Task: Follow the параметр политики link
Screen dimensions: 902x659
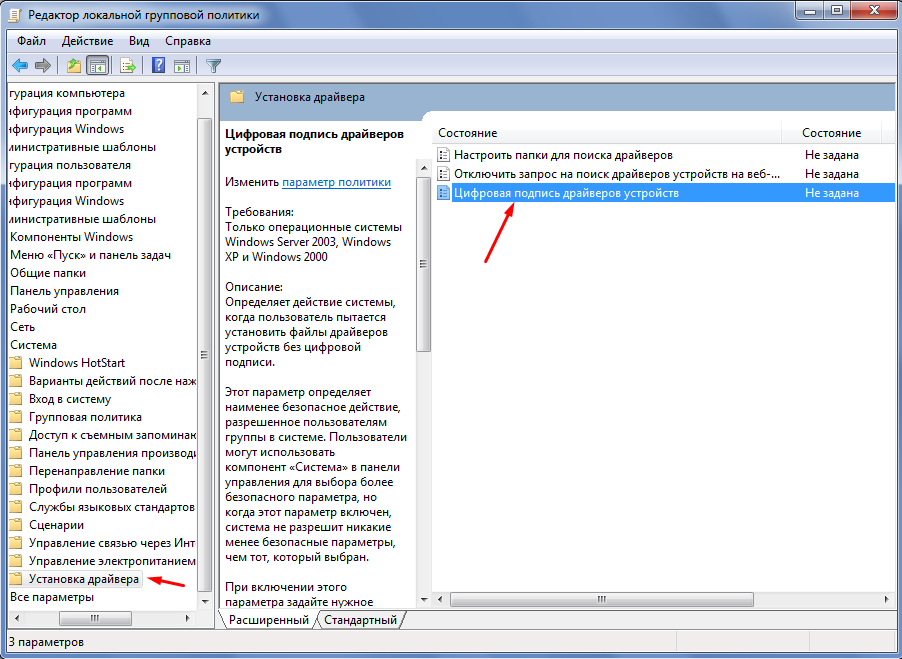Action: click(x=337, y=182)
